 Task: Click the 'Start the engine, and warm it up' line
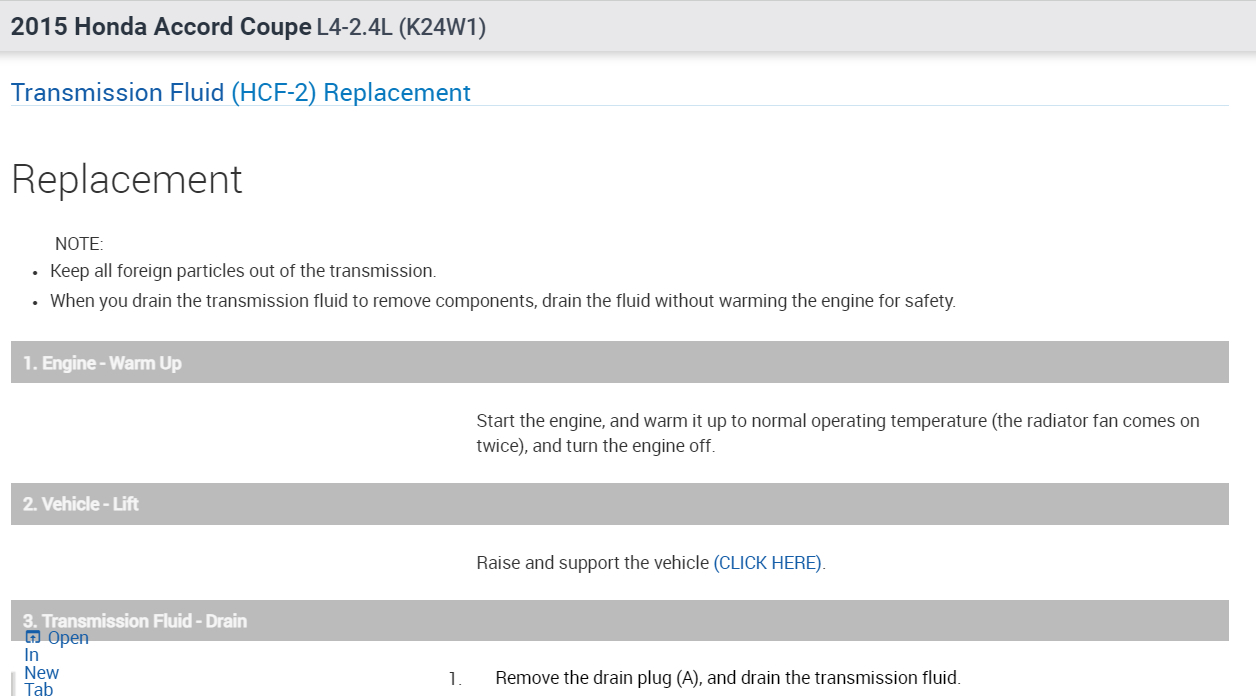(x=837, y=421)
